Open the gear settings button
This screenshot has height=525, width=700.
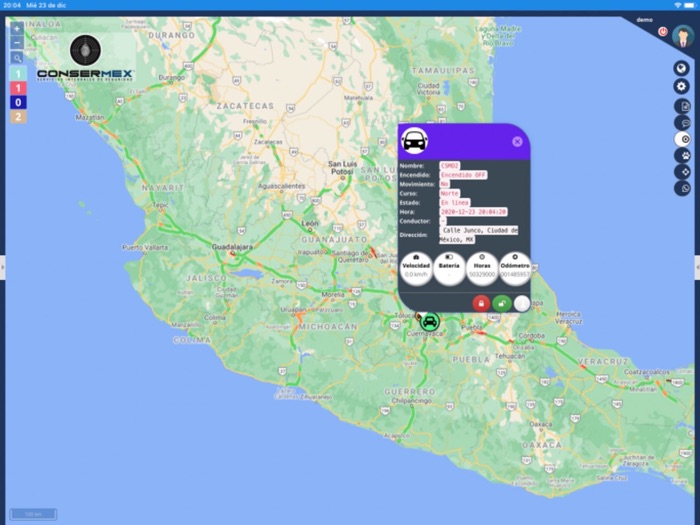tap(681, 86)
